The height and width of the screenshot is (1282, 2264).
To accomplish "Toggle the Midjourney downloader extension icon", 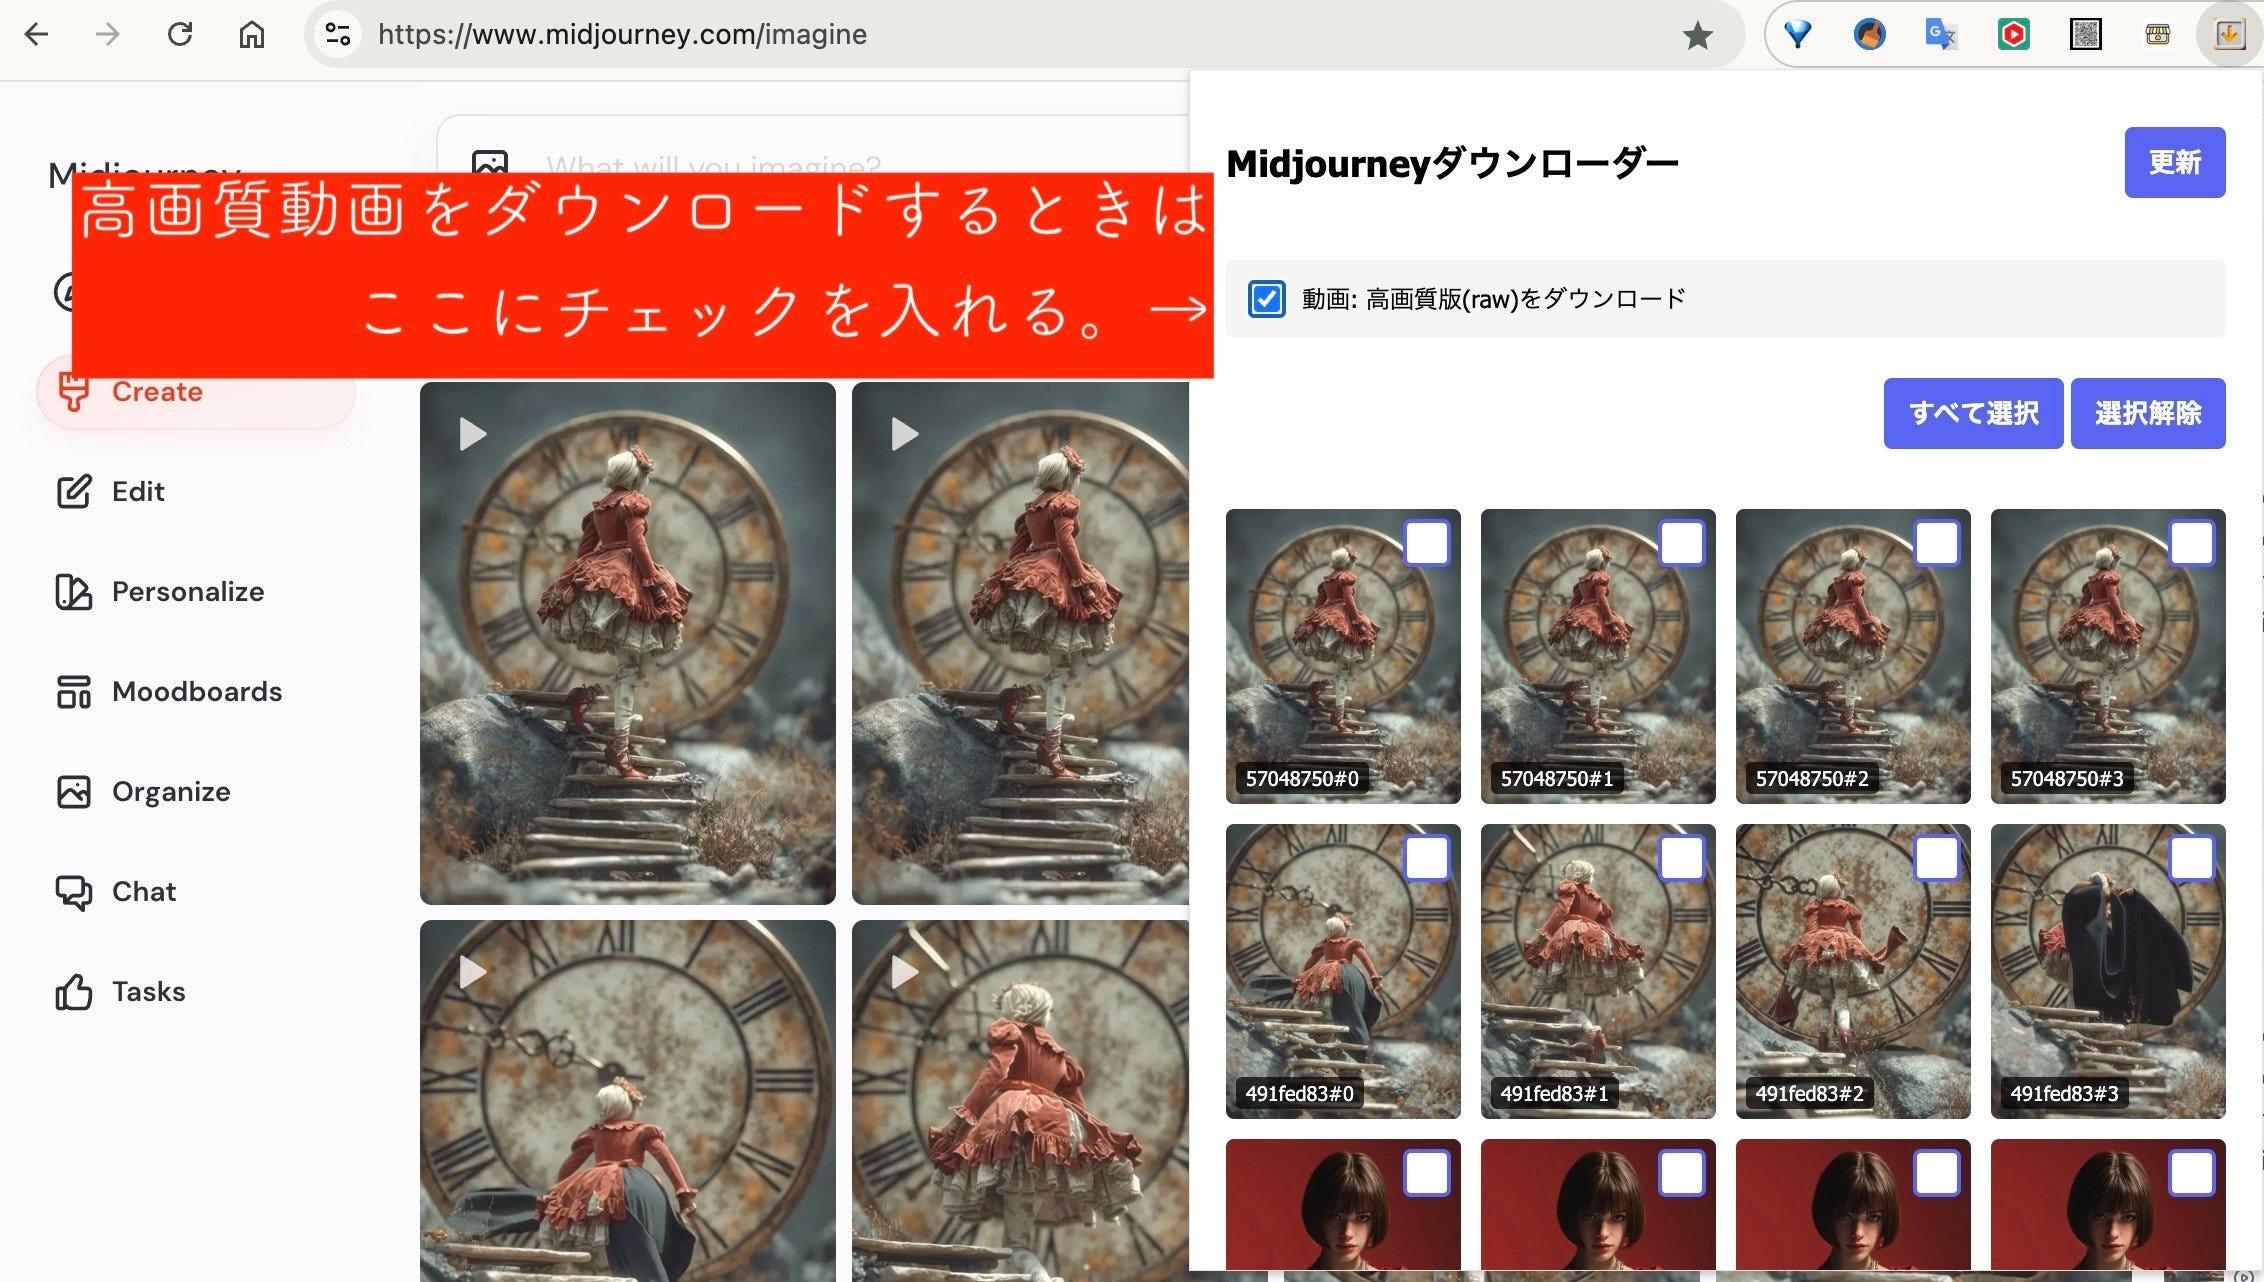I will (x=2230, y=35).
